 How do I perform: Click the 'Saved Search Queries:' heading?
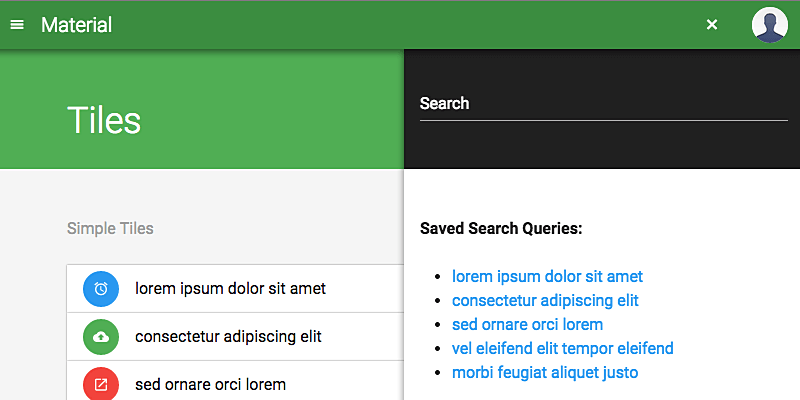tap(501, 229)
